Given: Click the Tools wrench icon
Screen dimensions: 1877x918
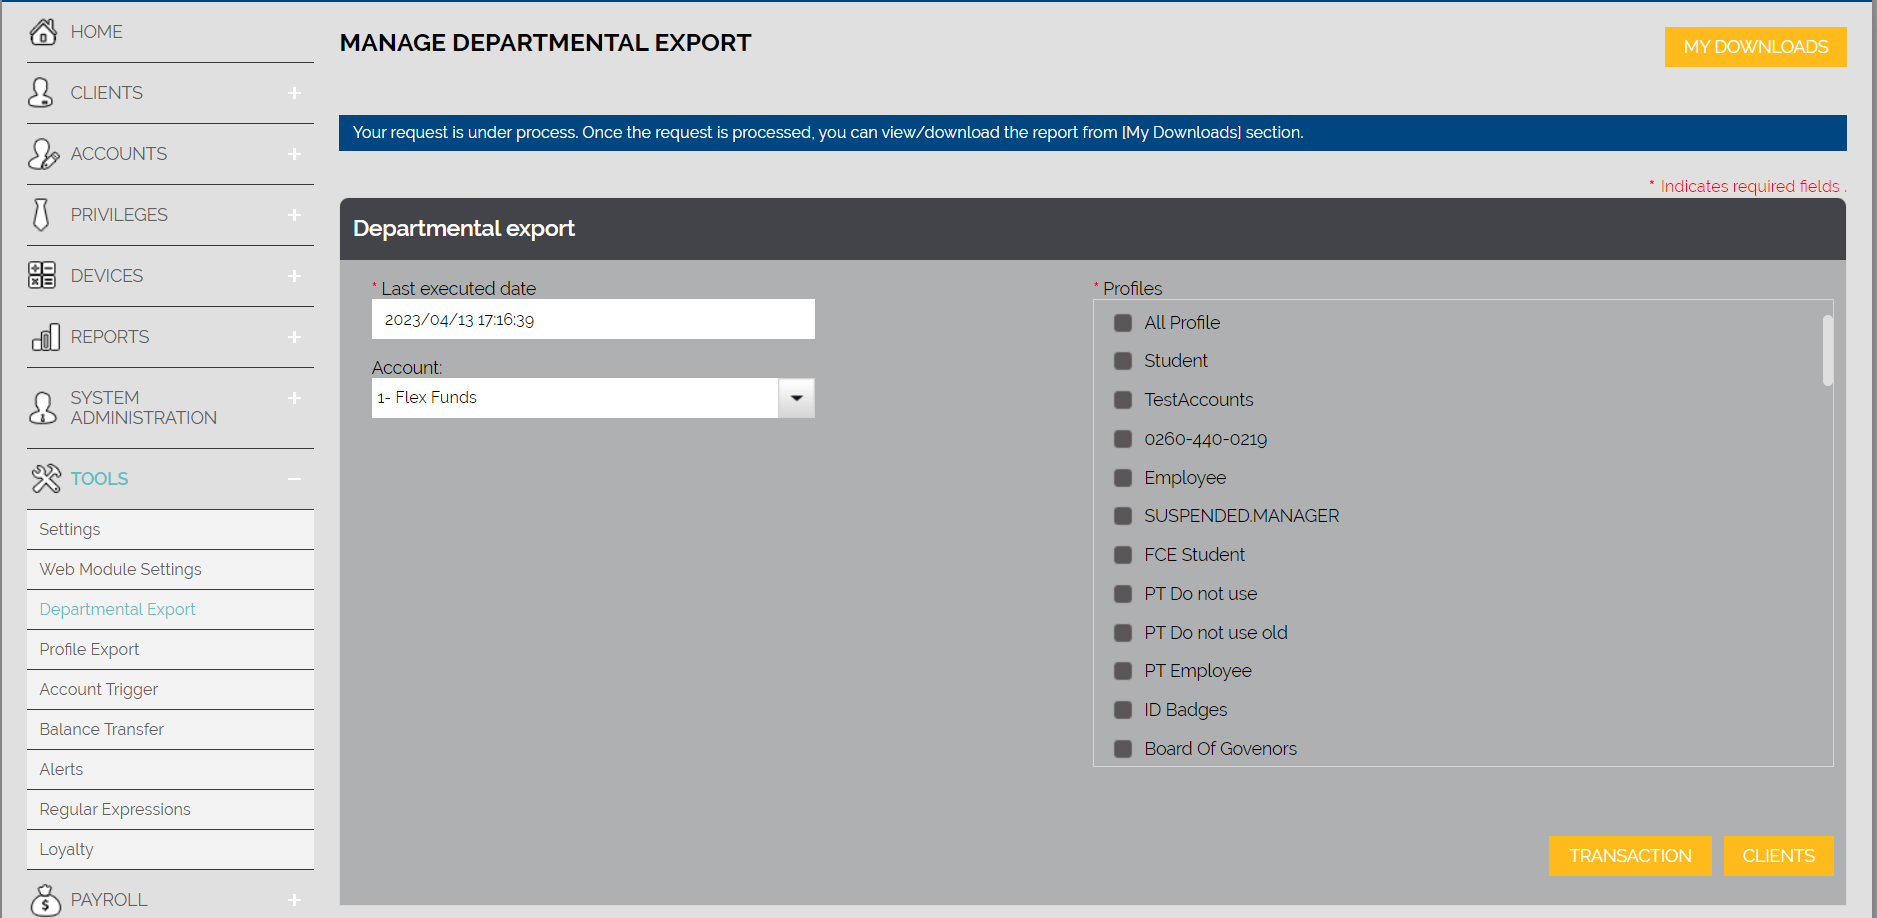Looking at the screenshot, I should point(45,479).
